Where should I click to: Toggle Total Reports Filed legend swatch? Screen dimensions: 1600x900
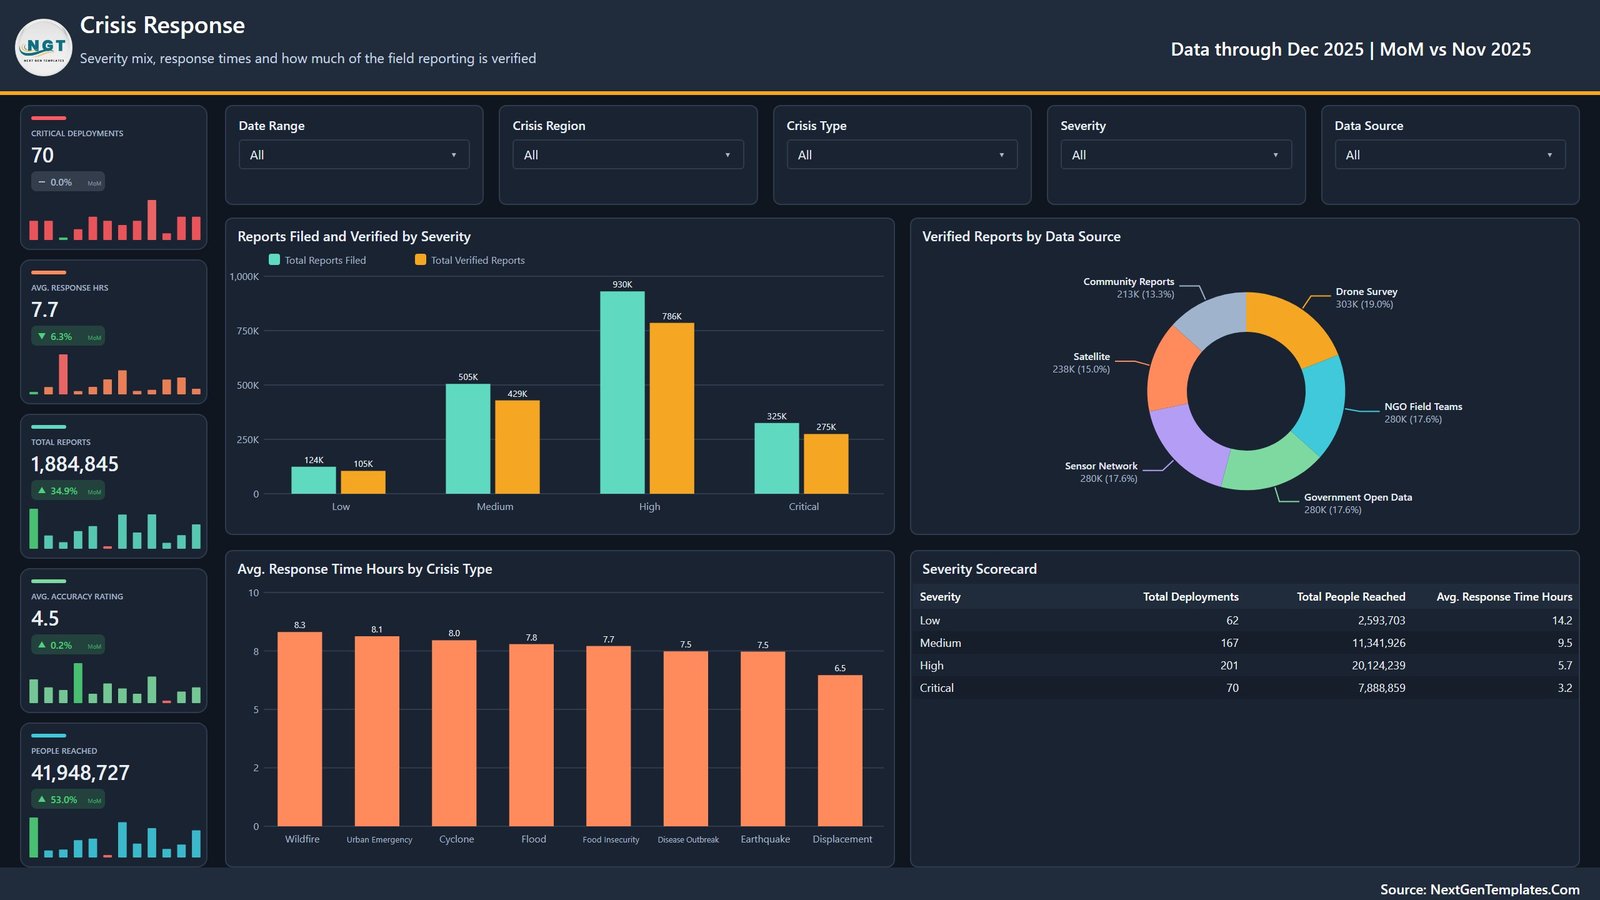coord(274,260)
